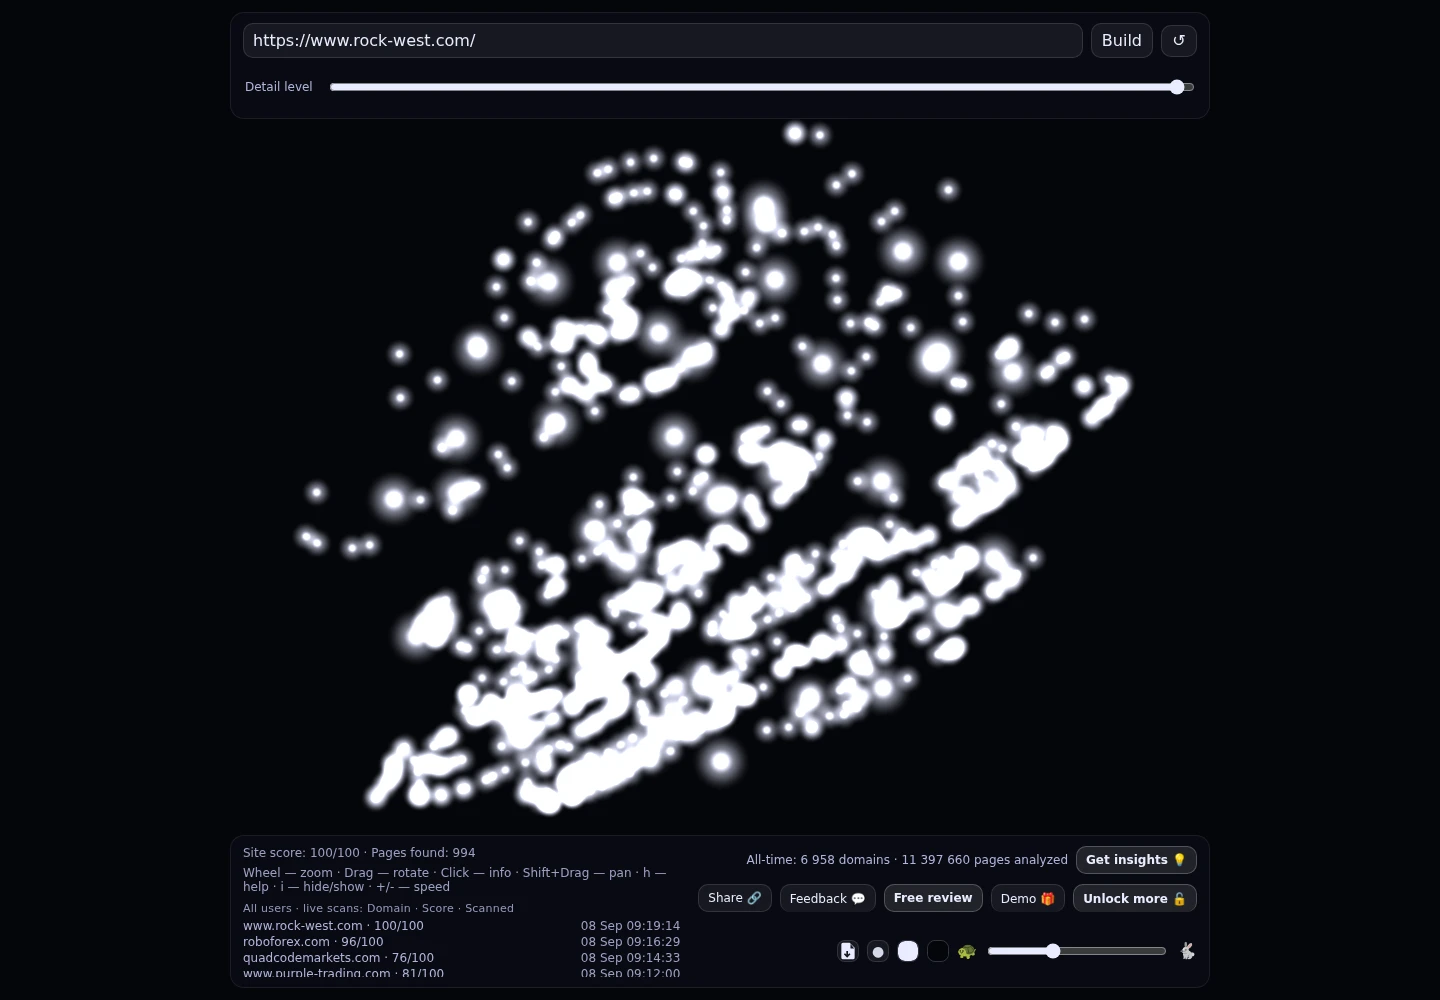Click the Build button
Viewport: 1440px width, 1000px height.
click(x=1122, y=41)
